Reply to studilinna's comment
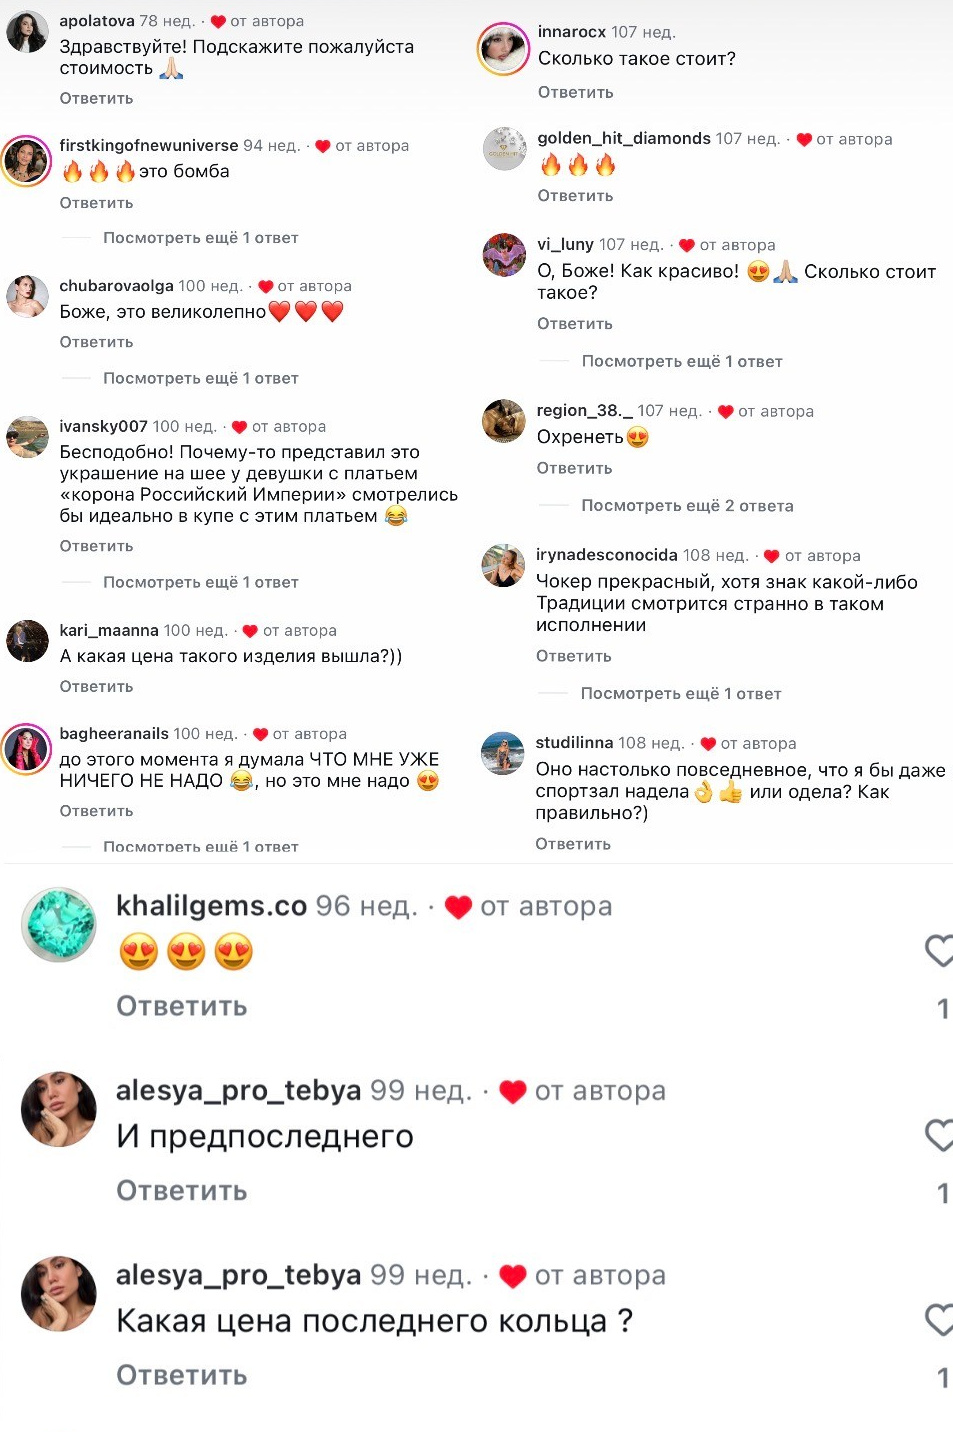The height and width of the screenshot is (1432, 953). coord(573,844)
